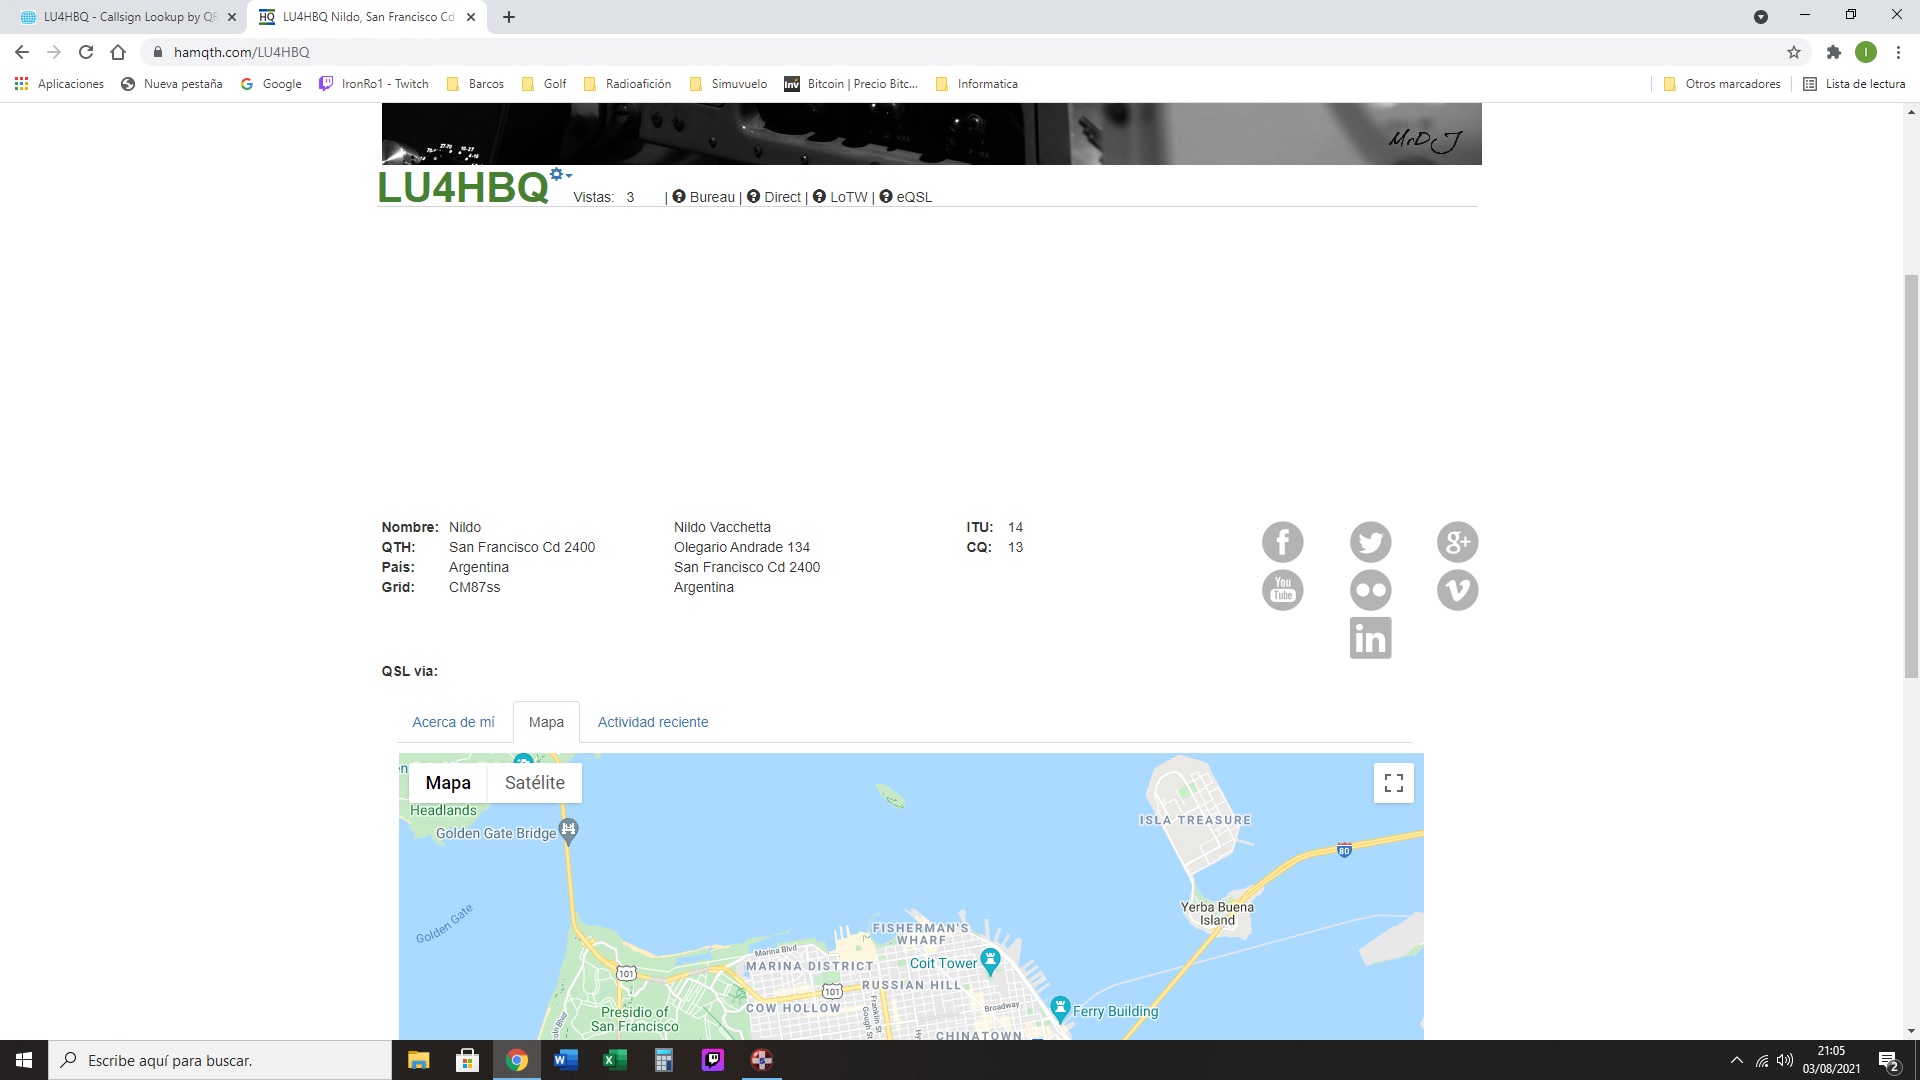This screenshot has height=1080, width=1920.
Task: Switch map to Satélite view
Action: click(x=534, y=783)
